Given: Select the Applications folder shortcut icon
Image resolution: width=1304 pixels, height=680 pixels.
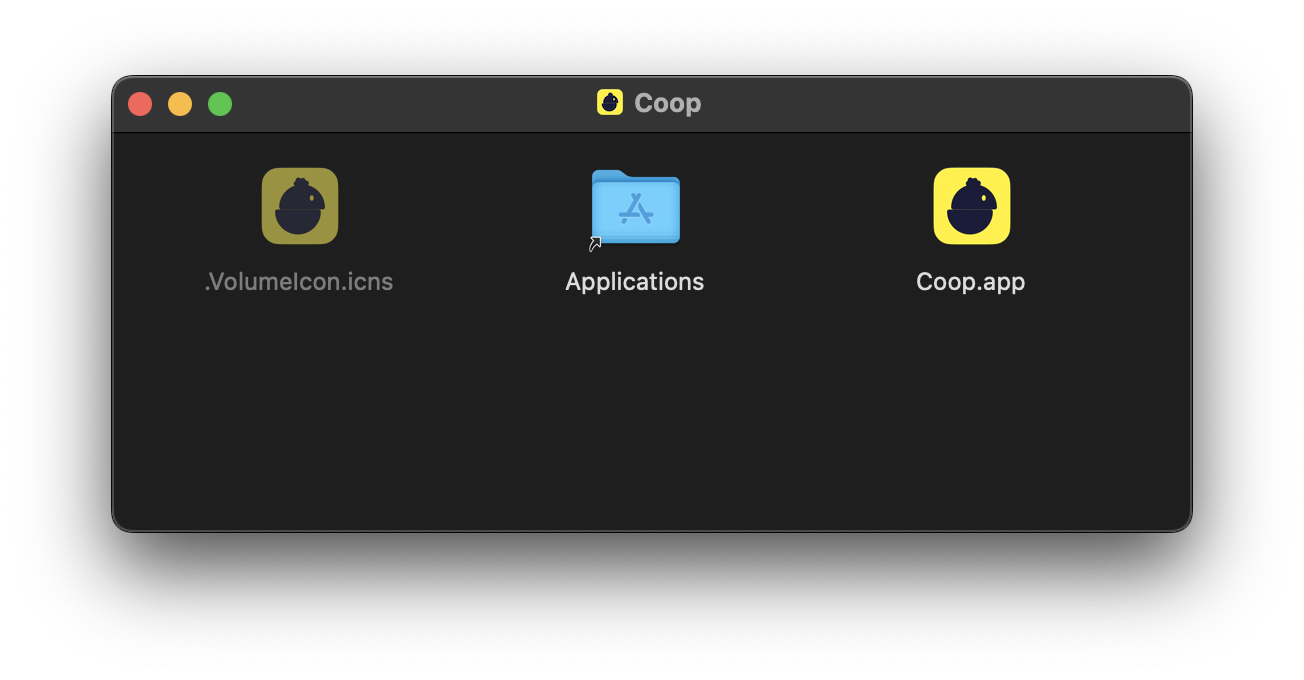Looking at the screenshot, I should coord(635,206).
